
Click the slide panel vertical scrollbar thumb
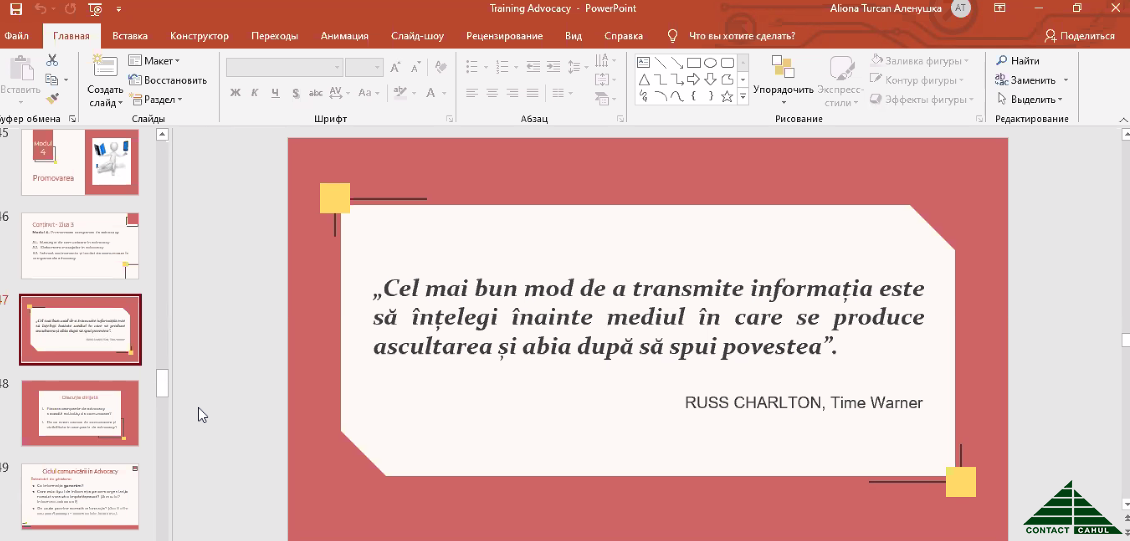(x=163, y=383)
